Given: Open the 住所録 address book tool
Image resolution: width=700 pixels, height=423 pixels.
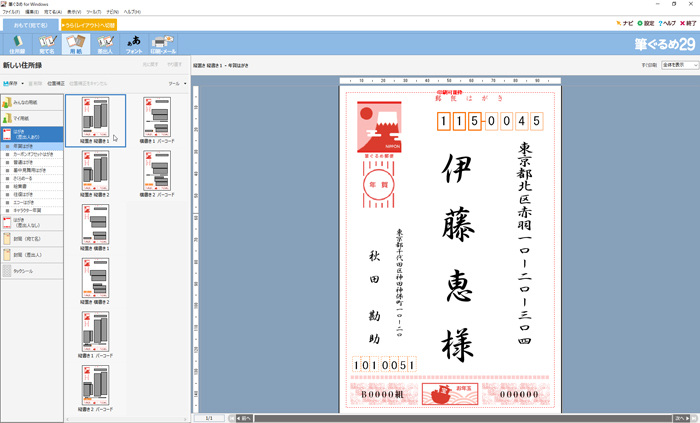Looking at the screenshot, I should [17, 43].
